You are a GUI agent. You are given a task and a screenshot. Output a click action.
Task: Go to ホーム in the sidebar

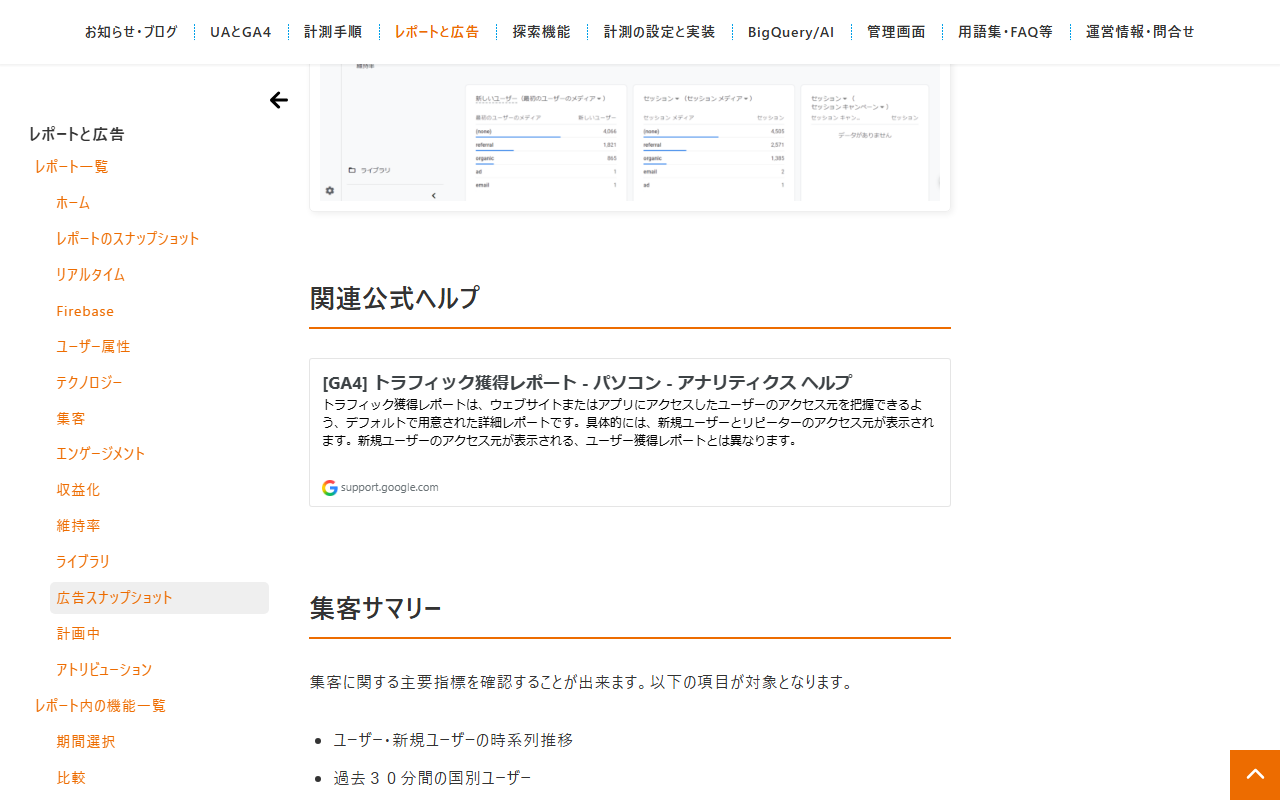[73, 203]
